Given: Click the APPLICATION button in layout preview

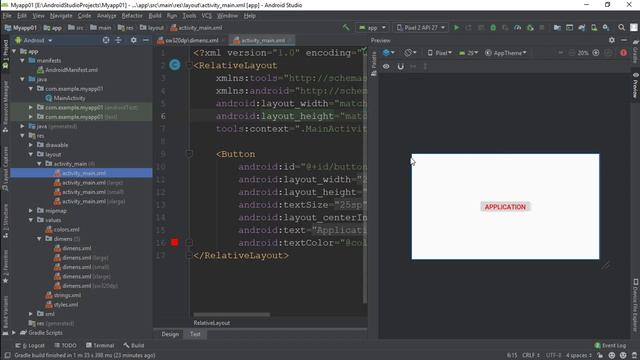Looking at the screenshot, I should coord(505,207).
